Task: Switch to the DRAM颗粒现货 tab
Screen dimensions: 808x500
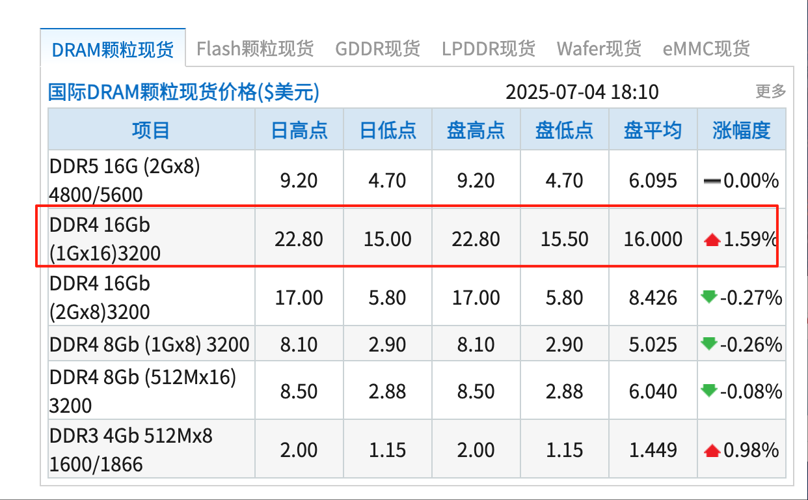Action: point(113,49)
